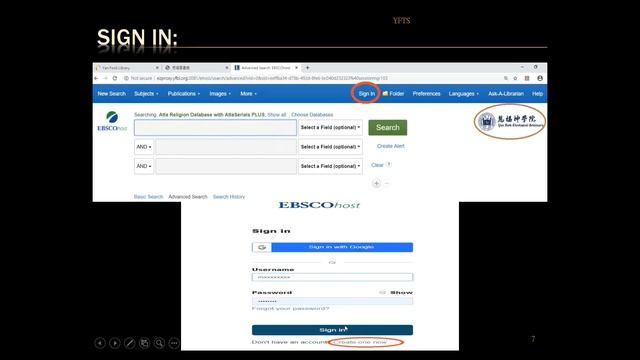This screenshot has height=360, width=640.
Task: Focus the third search text box
Action: click(x=226, y=166)
